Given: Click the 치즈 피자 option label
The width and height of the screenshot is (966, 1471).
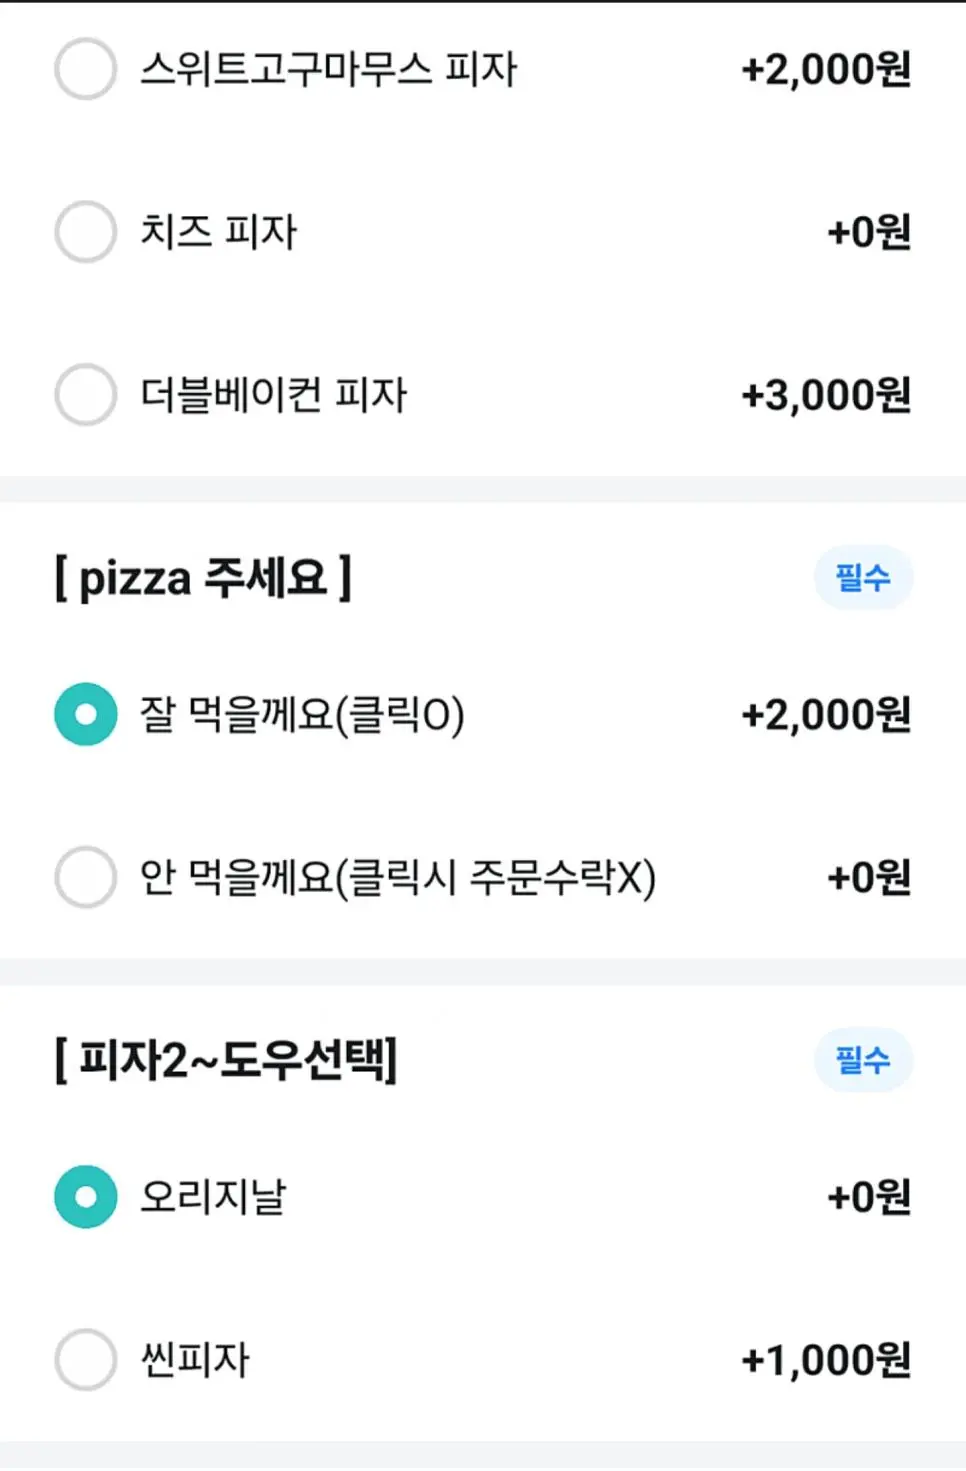Looking at the screenshot, I should point(218,232).
